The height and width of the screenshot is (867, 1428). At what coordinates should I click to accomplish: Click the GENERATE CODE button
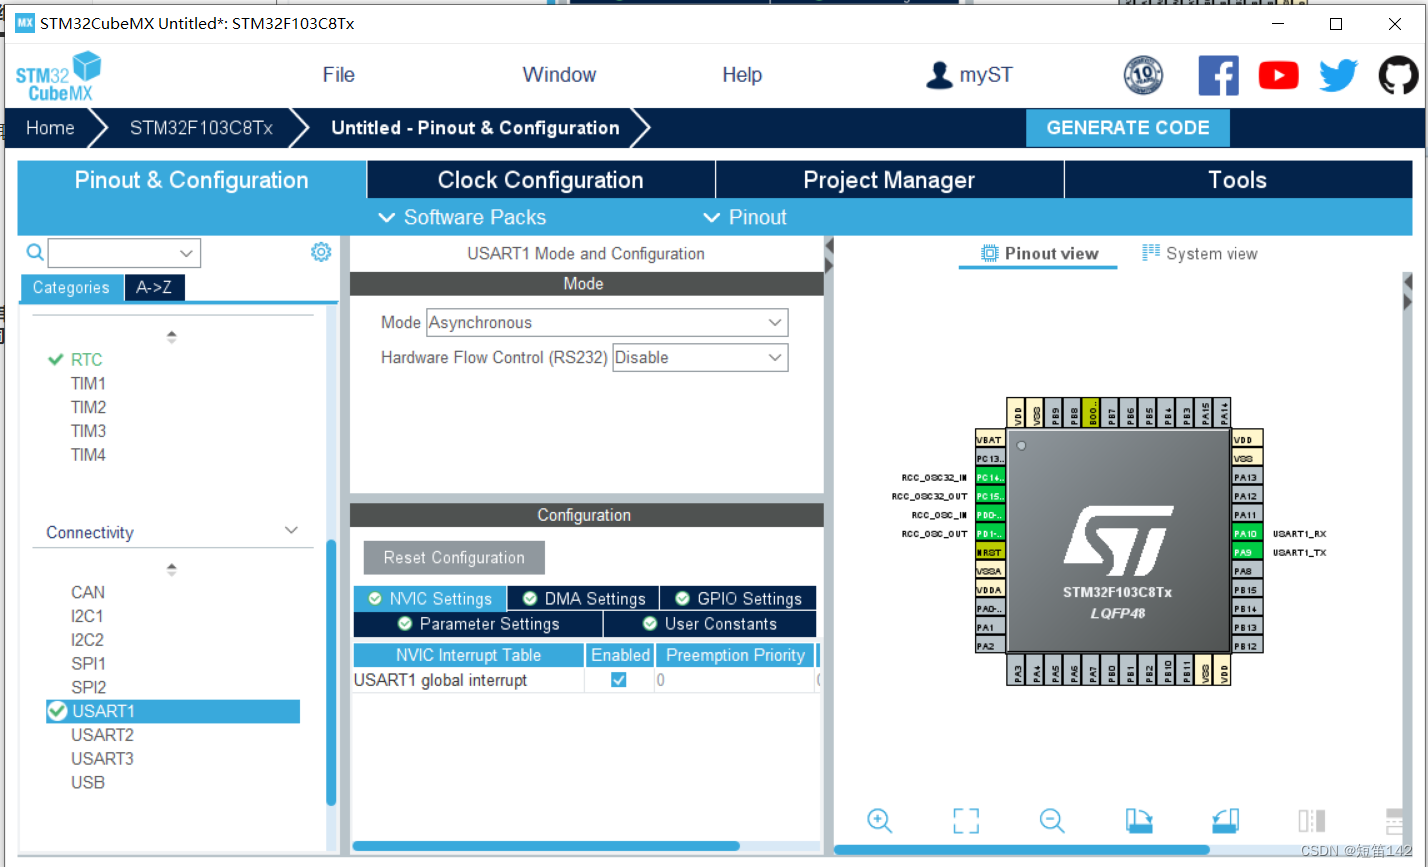[x=1128, y=128]
